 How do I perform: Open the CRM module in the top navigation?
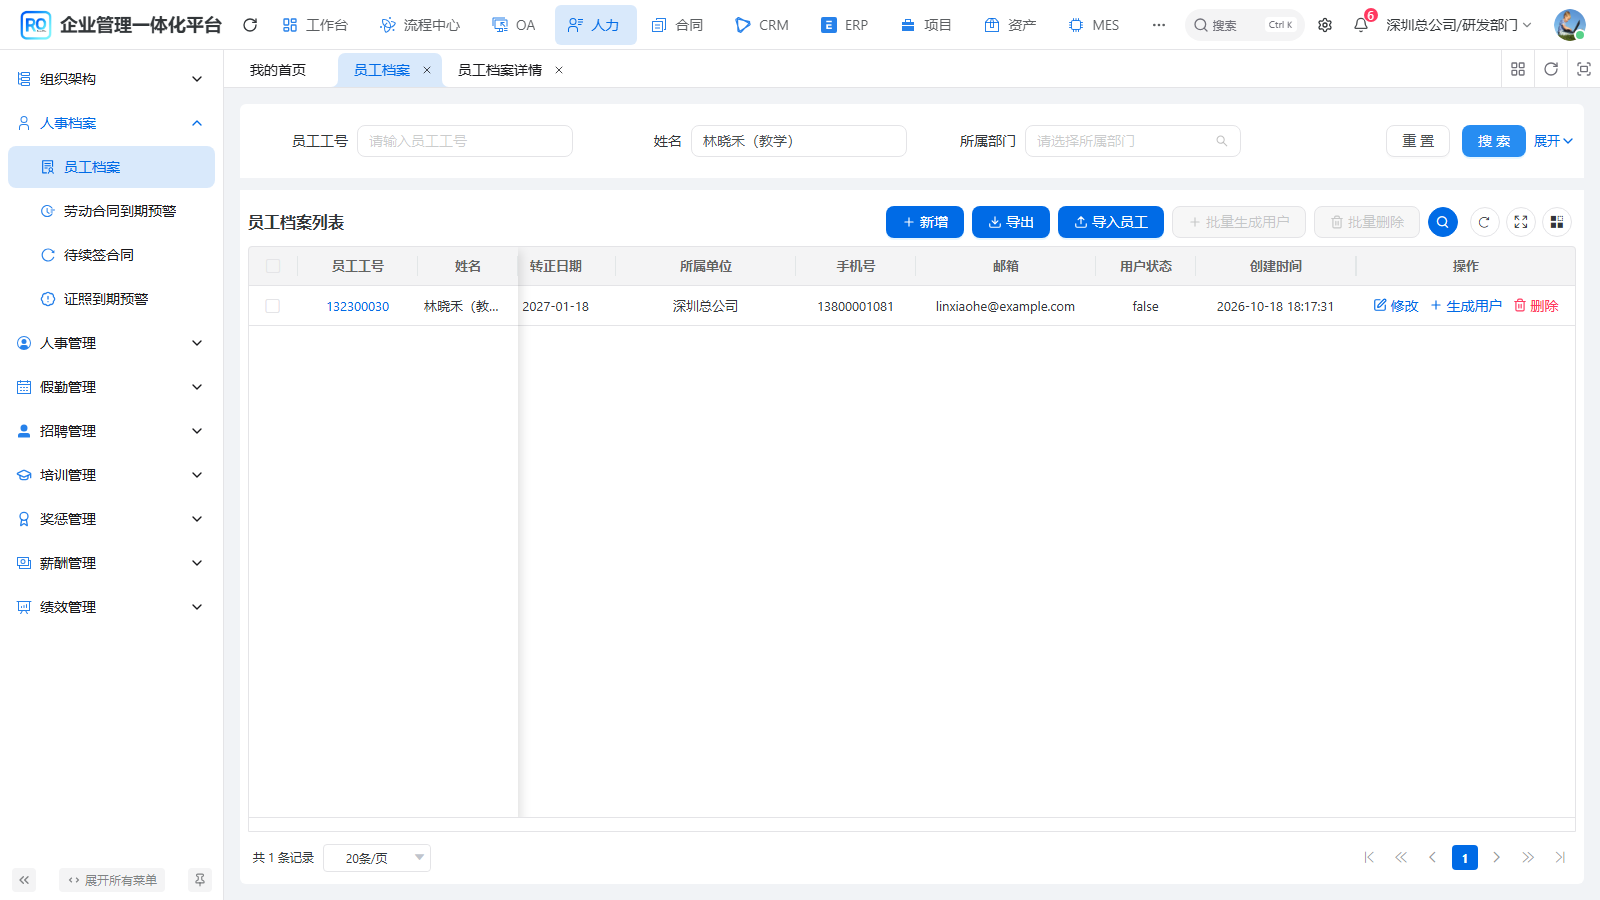(762, 25)
